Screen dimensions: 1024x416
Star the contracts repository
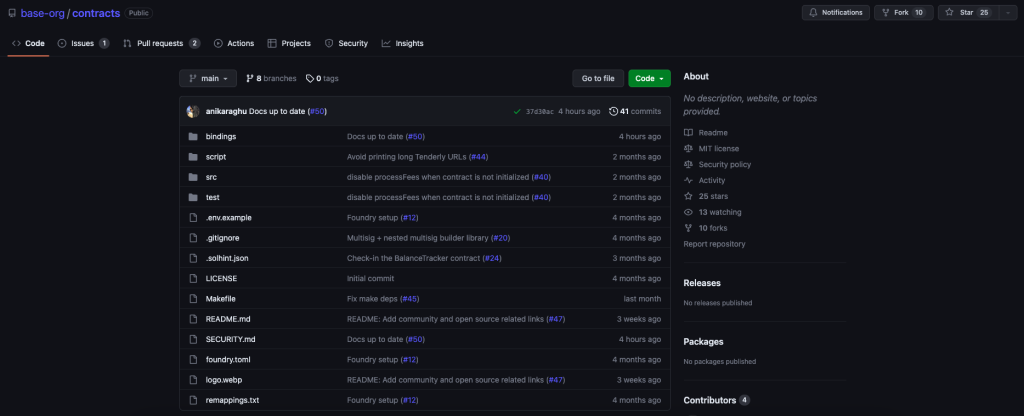coord(967,12)
